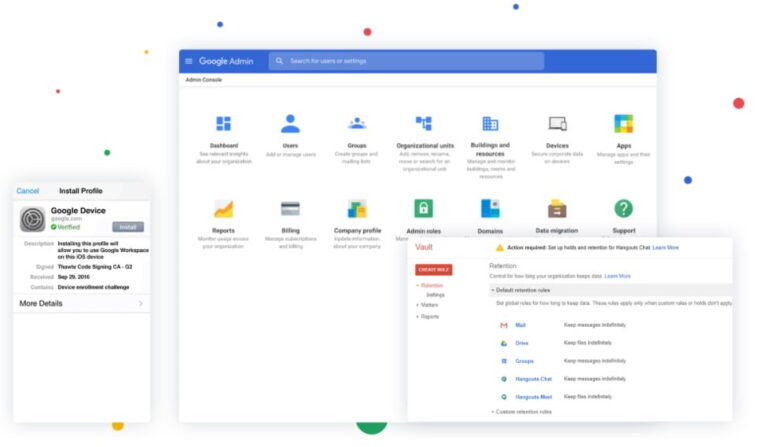
Task: Click the Install button for Google Device
Action: pyautogui.click(x=128, y=227)
